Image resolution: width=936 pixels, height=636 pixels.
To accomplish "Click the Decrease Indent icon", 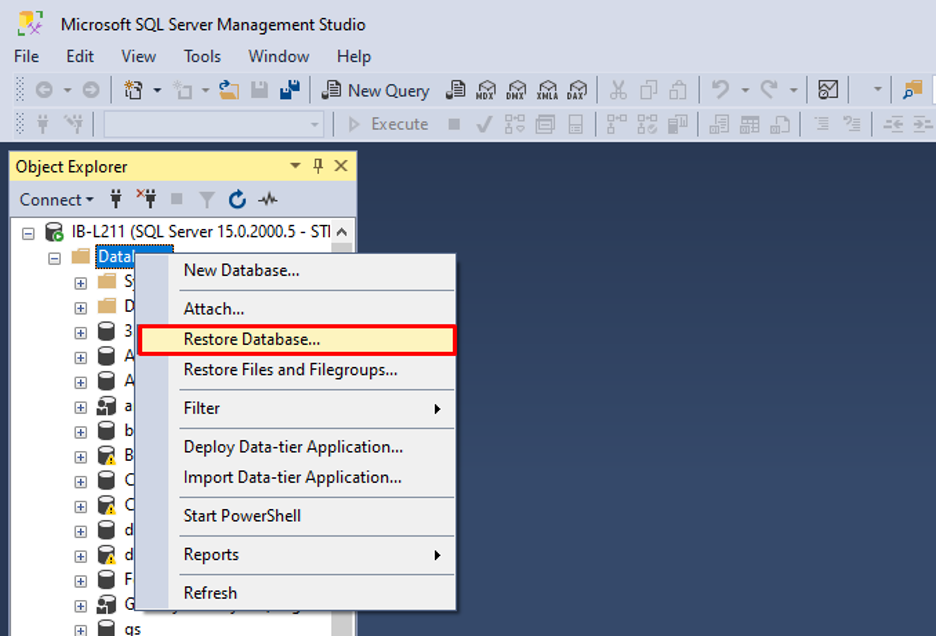I will [893, 124].
